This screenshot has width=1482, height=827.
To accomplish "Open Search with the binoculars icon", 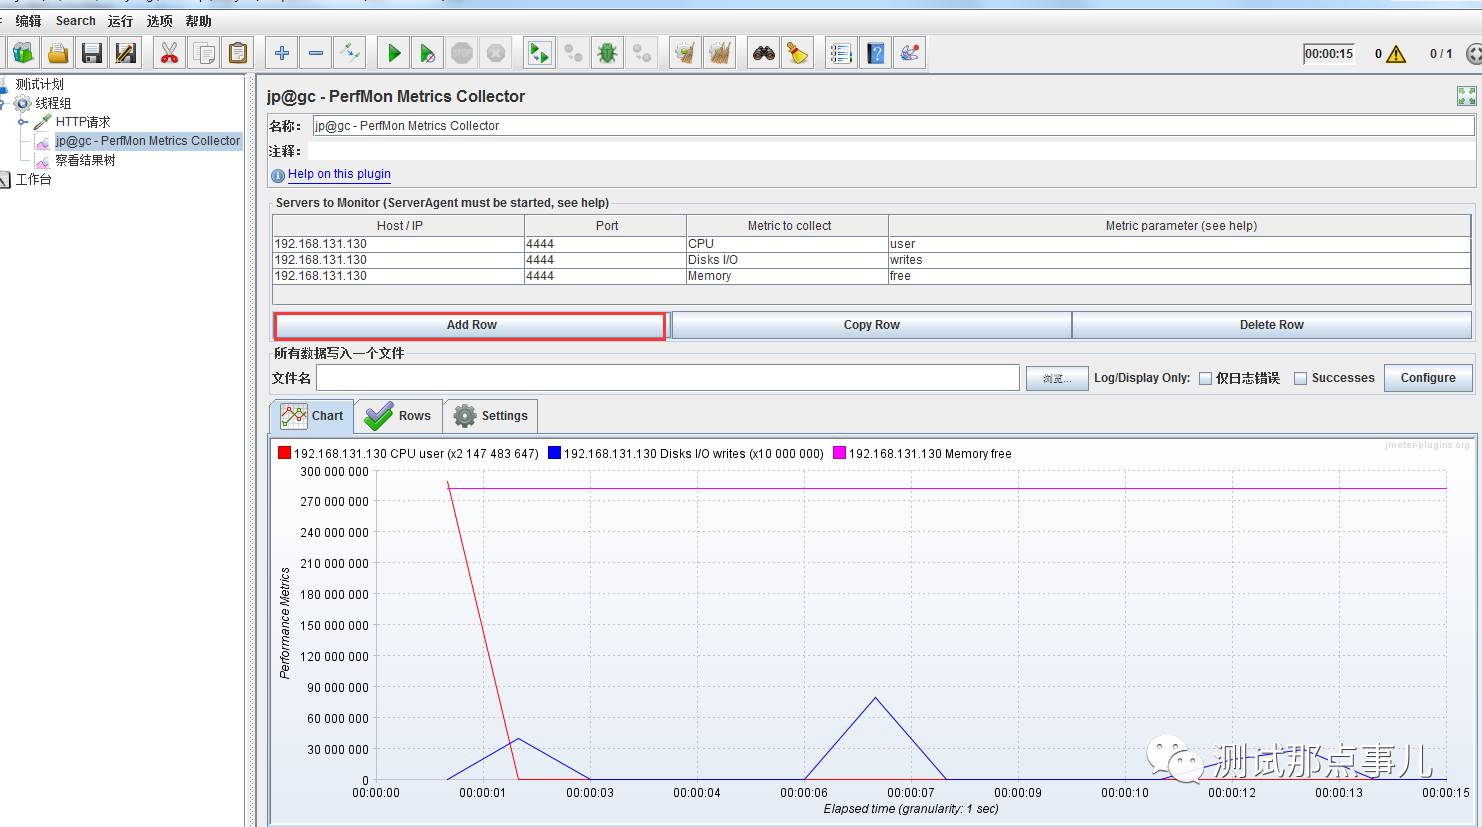I will (764, 53).
